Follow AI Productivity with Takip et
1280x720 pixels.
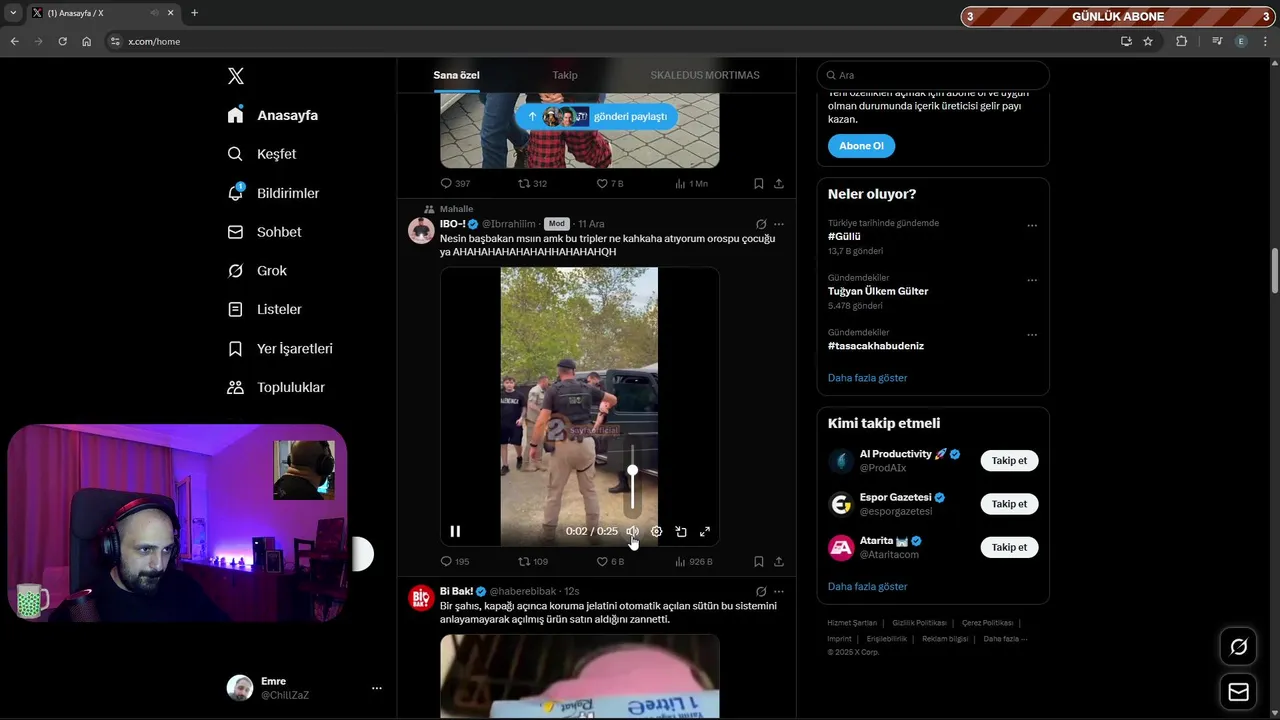pyautogui.click(x=1009, y=461)
